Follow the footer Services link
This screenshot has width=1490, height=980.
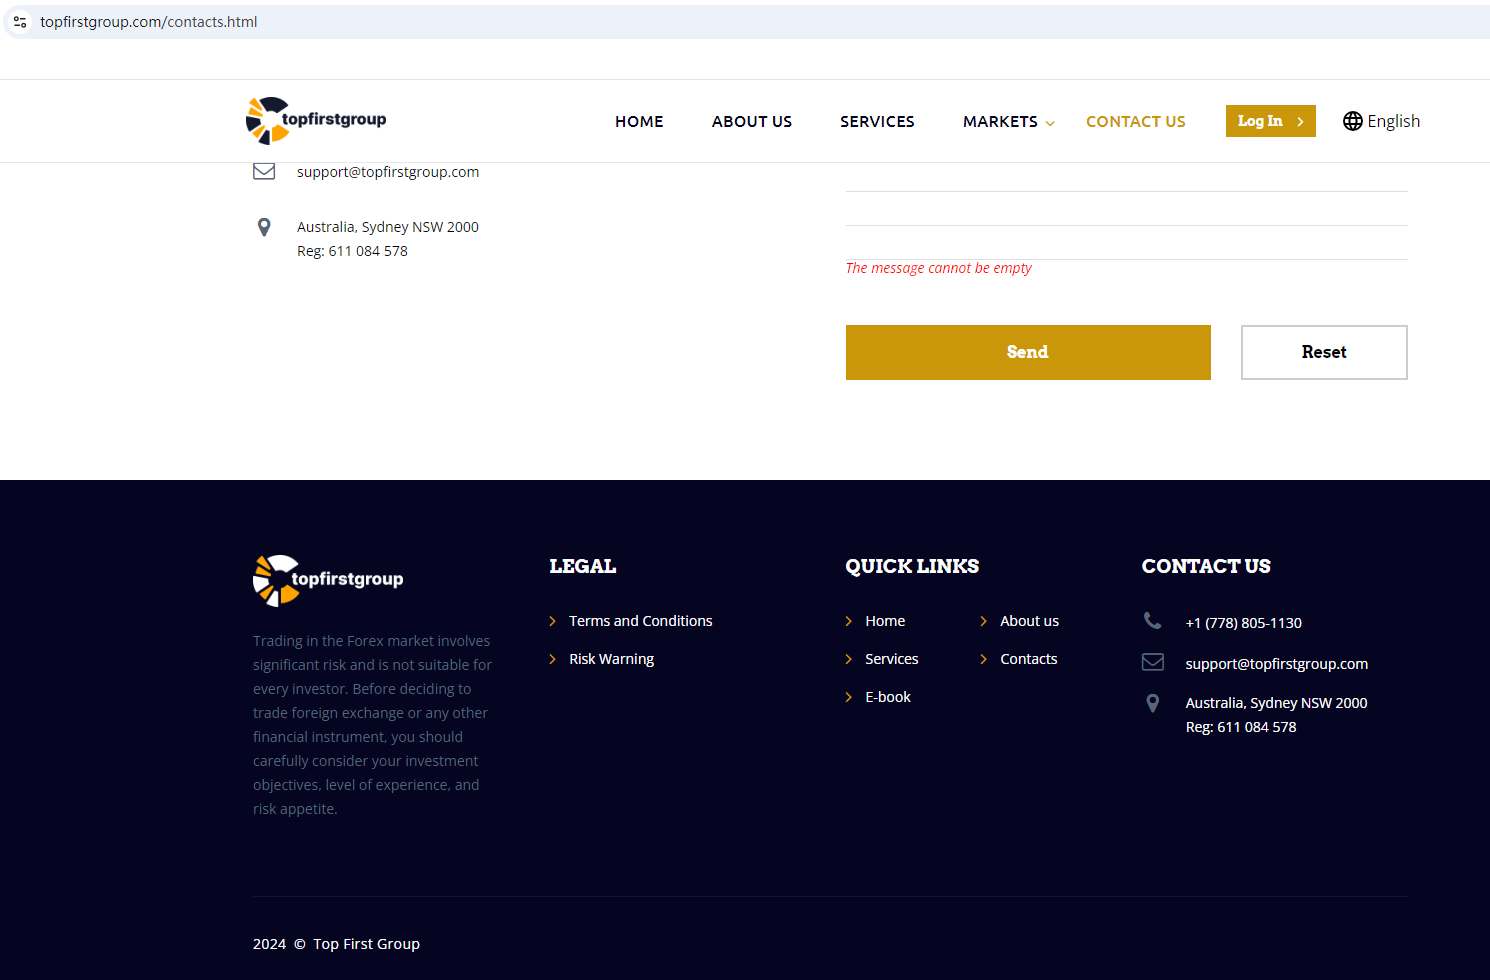tap(892, 659)
